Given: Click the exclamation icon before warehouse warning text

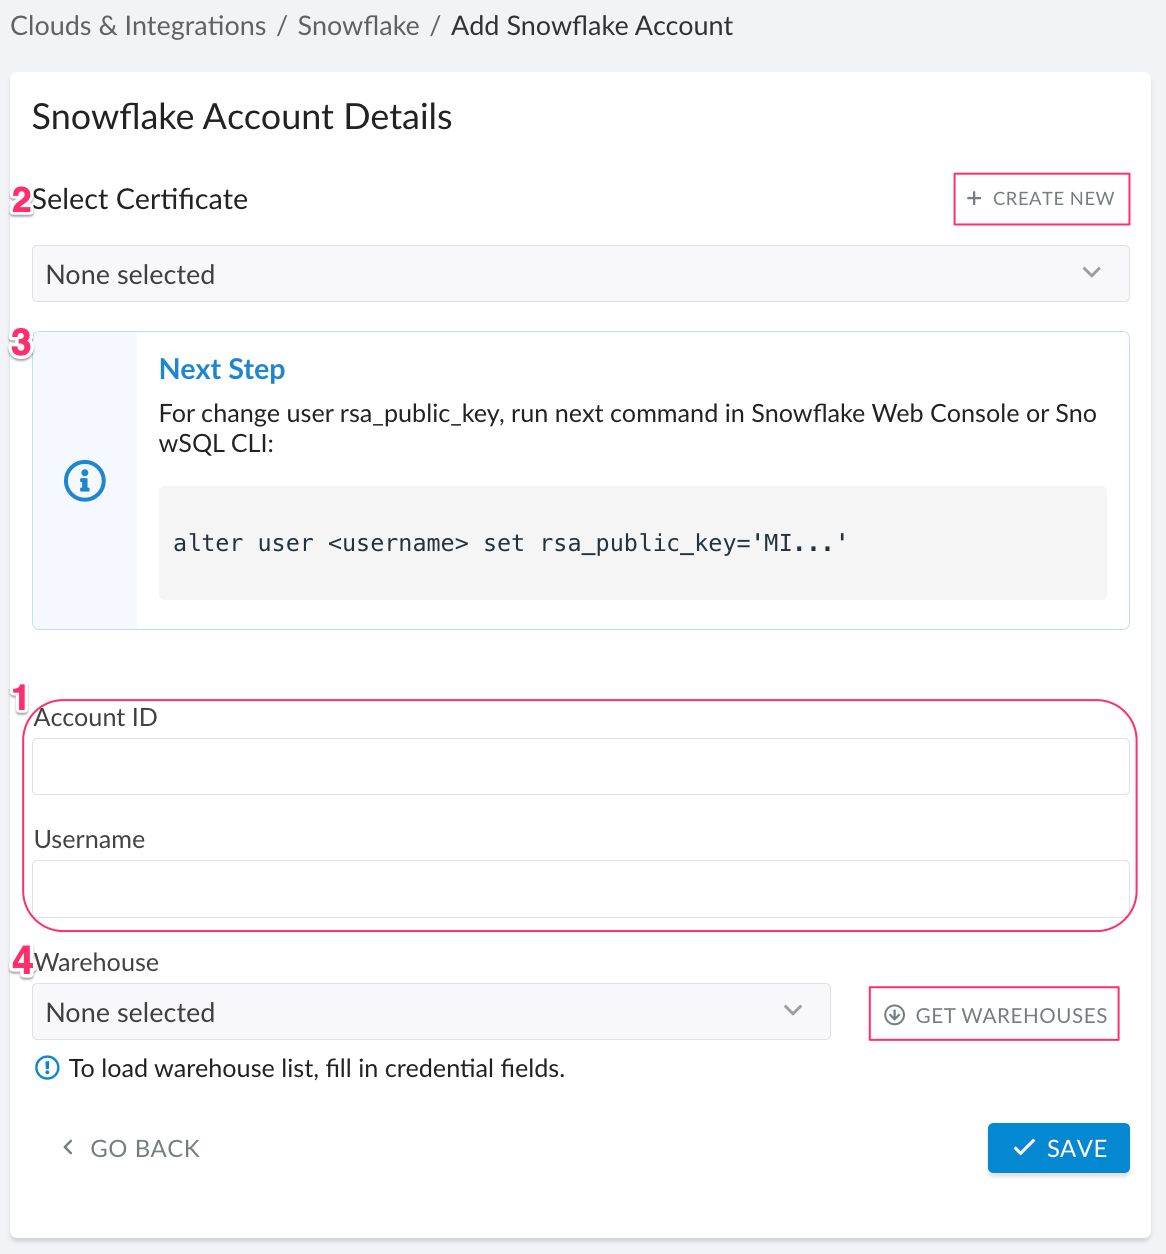Looking at the screenshot, I should pyautogui.click(x=47, y=1068).
